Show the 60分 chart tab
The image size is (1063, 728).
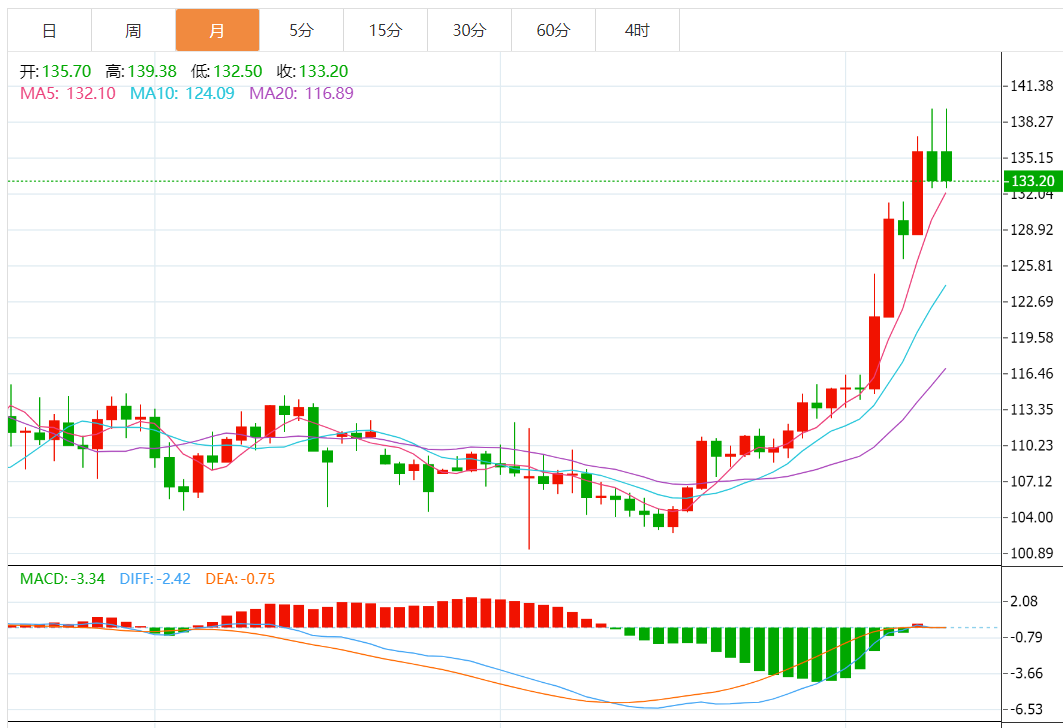click(553, 30)
